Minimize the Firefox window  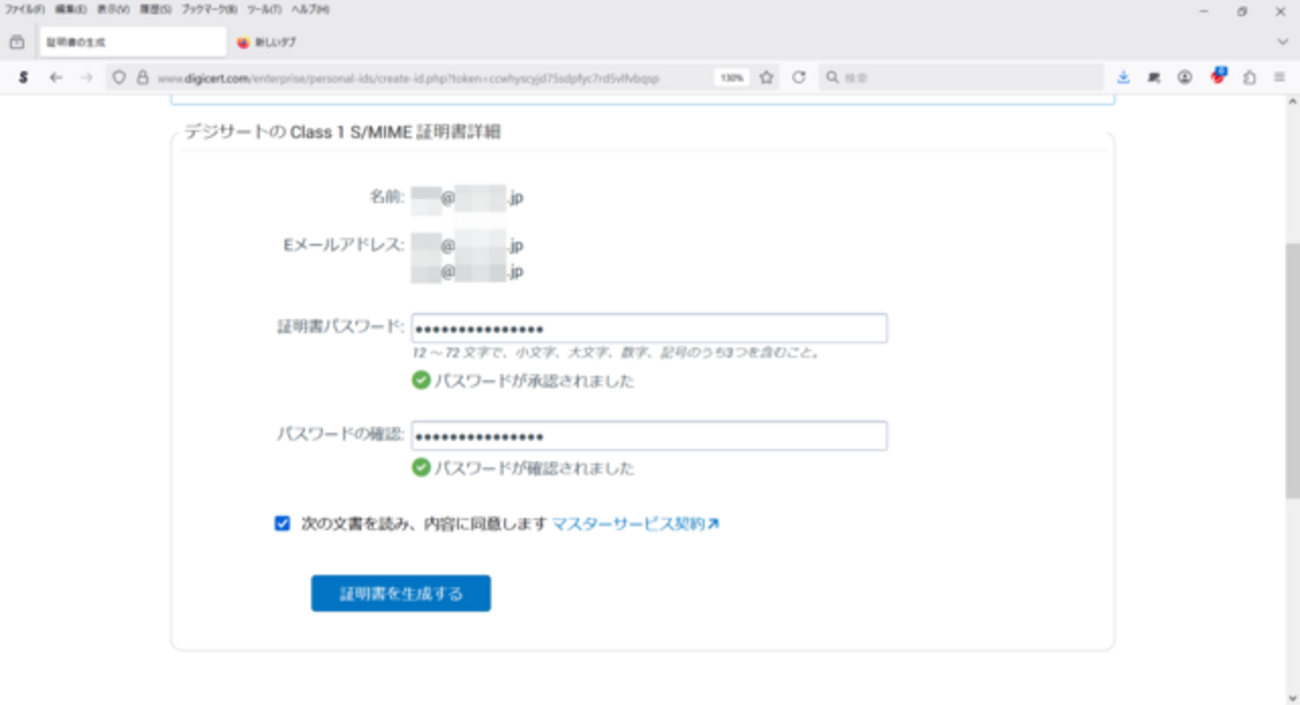pyautogui.click(x=1203, y=11)
